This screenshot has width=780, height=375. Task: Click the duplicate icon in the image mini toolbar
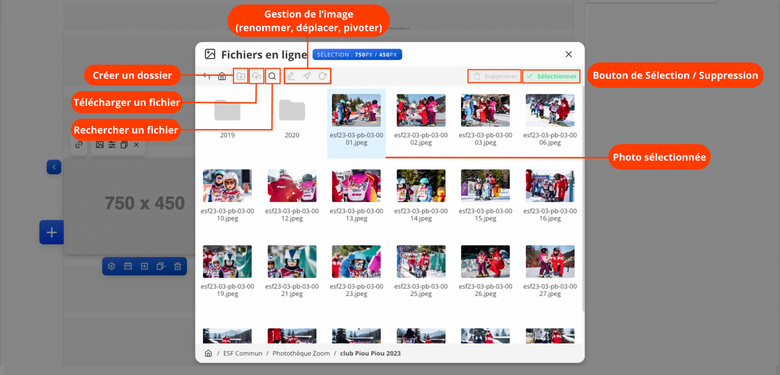pos(124,145)
